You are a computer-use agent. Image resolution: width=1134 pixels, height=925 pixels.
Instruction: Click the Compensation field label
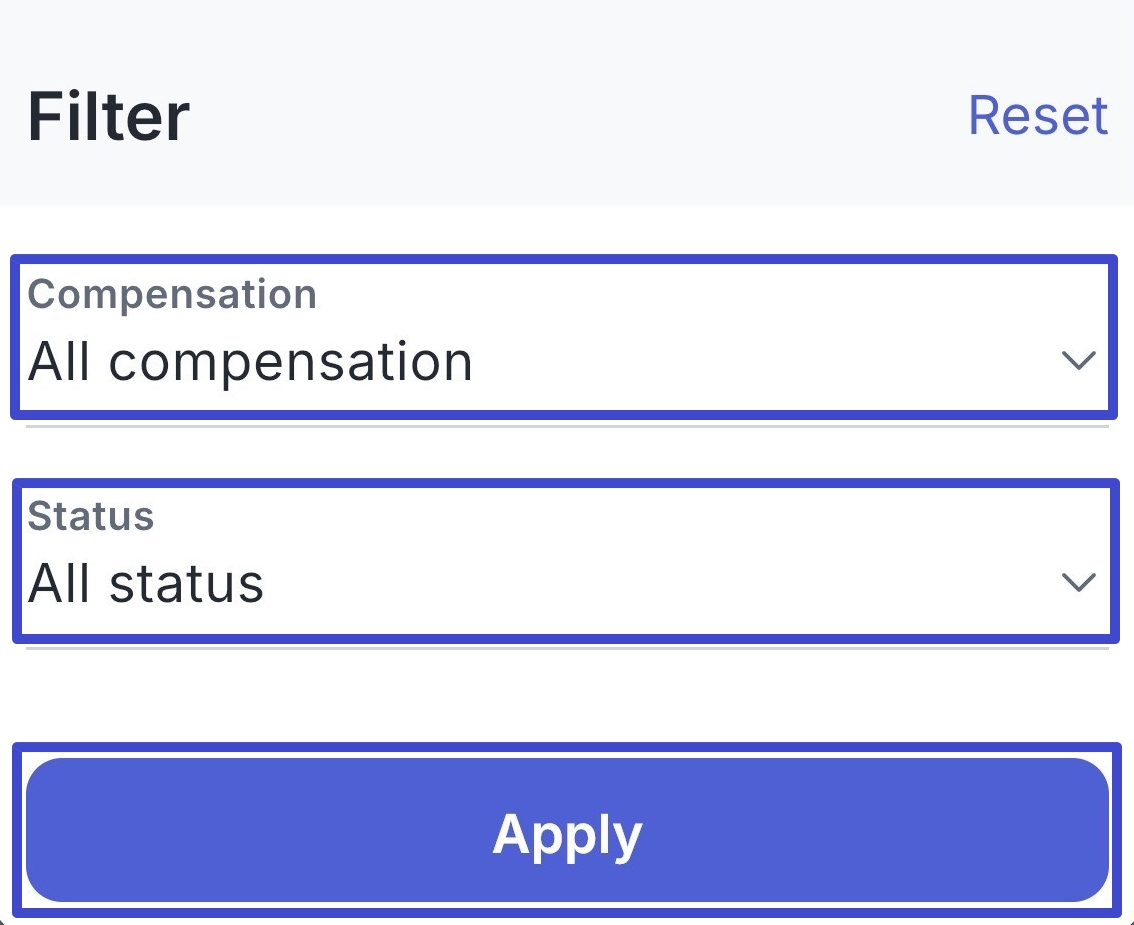click(x=172, y=294)
